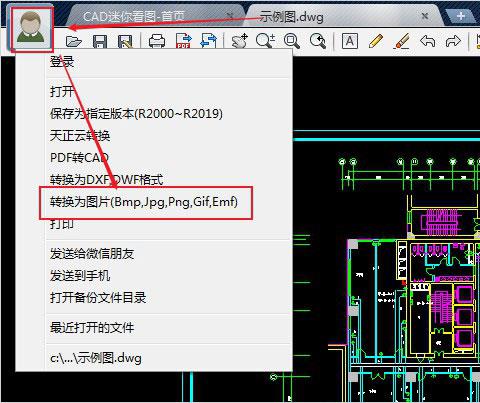Select the eraser brush tool

pos(402,41)
